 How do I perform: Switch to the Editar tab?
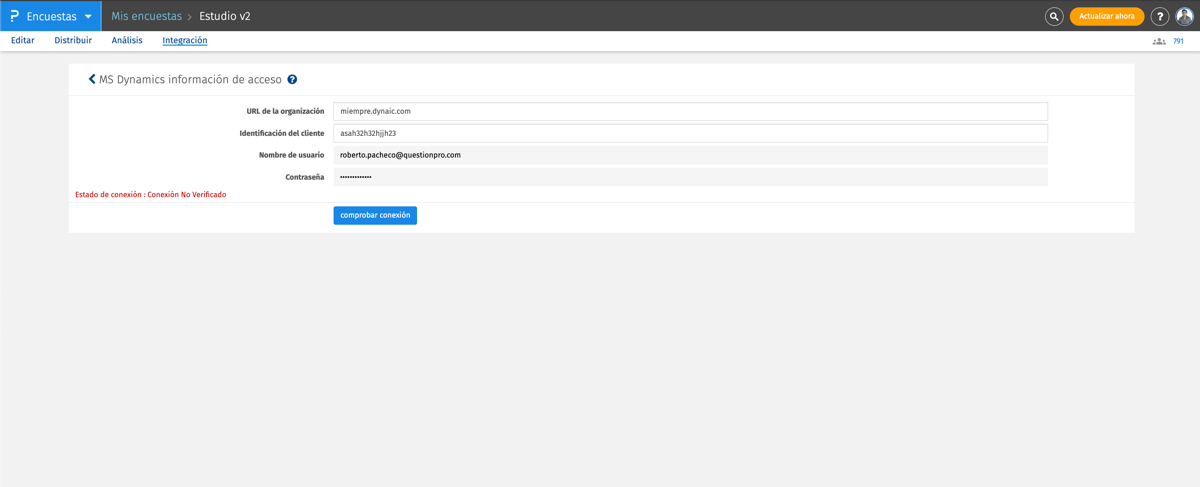click(22, 41)
